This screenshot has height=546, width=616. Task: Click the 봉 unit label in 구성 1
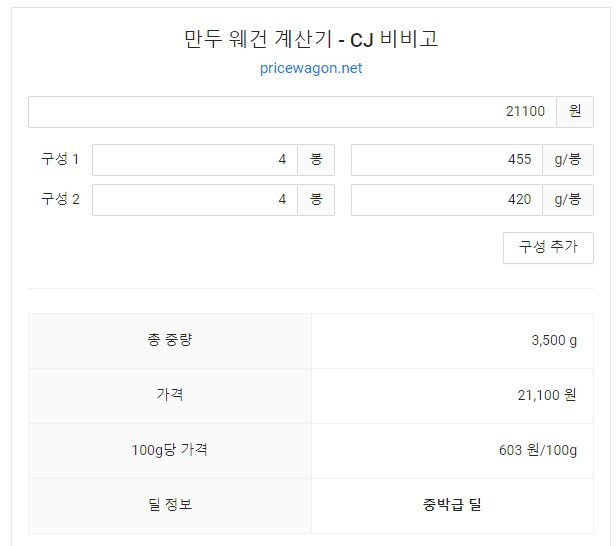[x=316, y=160]
